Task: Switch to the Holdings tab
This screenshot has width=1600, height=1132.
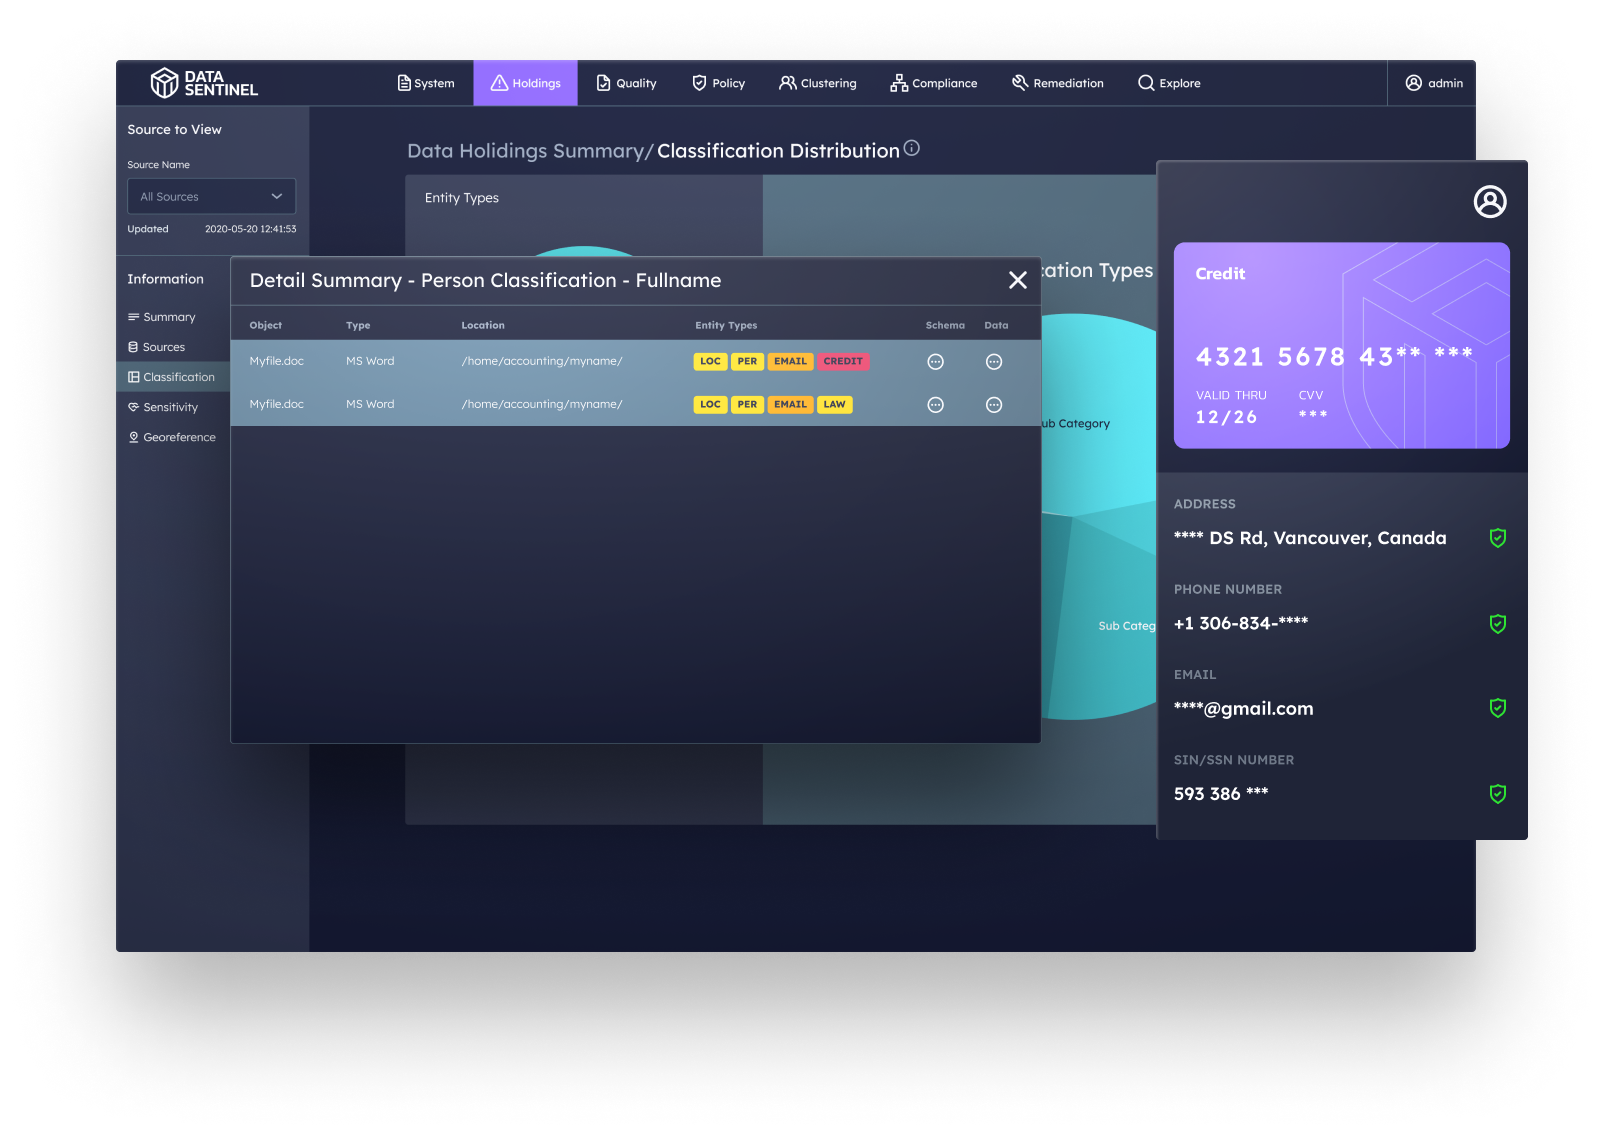Action: pos(525,83)
